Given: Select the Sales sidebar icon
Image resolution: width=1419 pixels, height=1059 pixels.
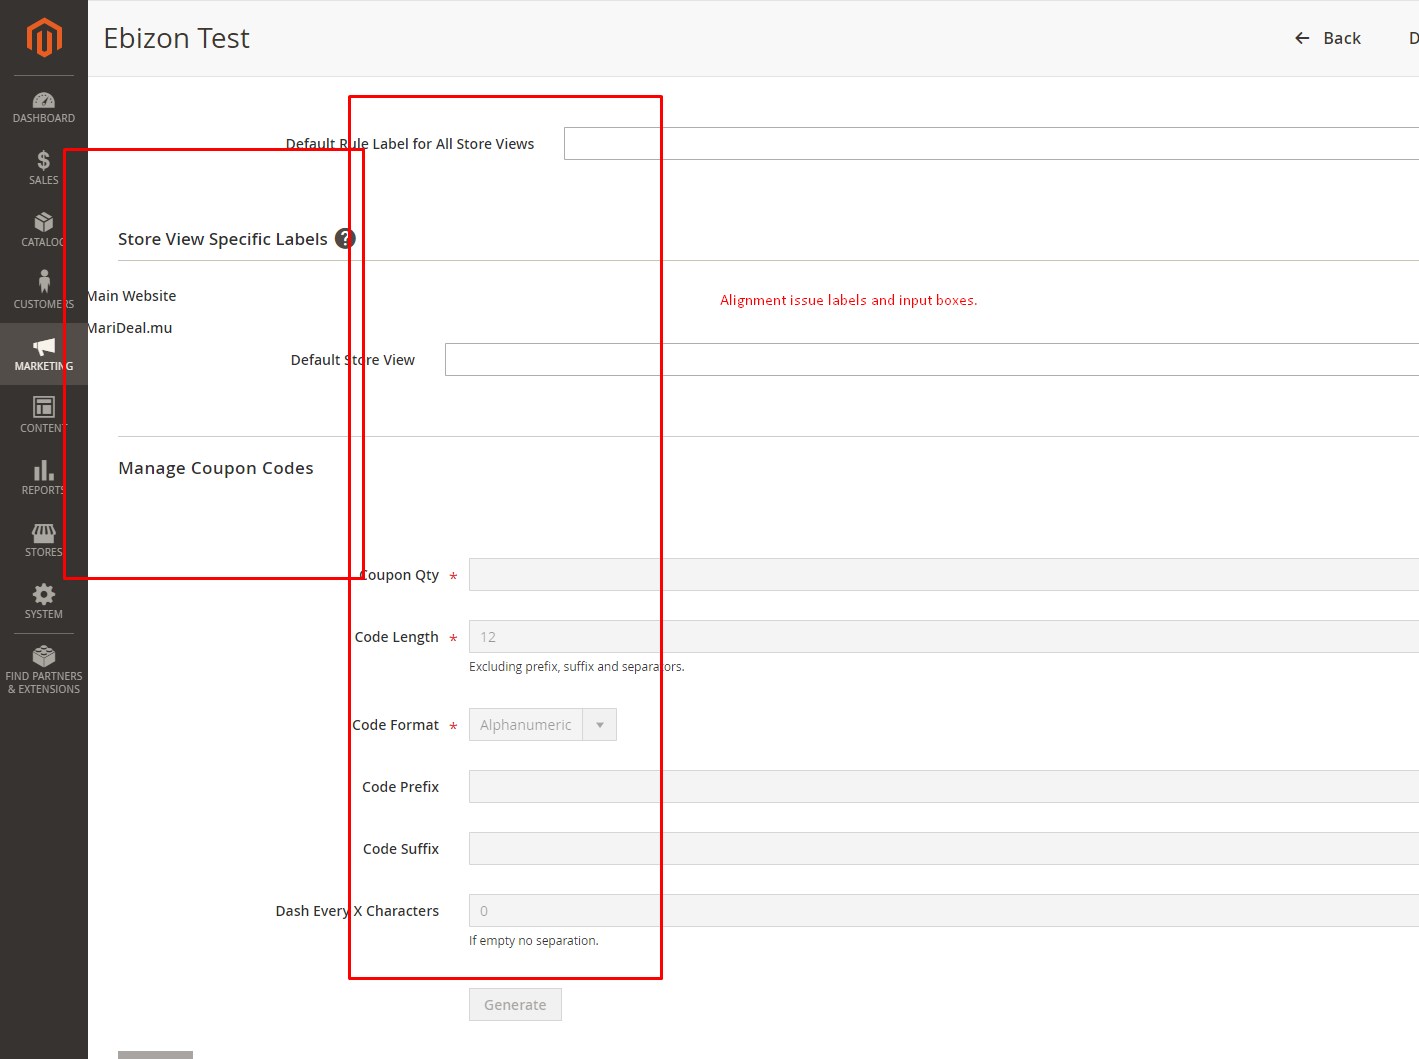Looking at the screenshot, I should 43,168.
